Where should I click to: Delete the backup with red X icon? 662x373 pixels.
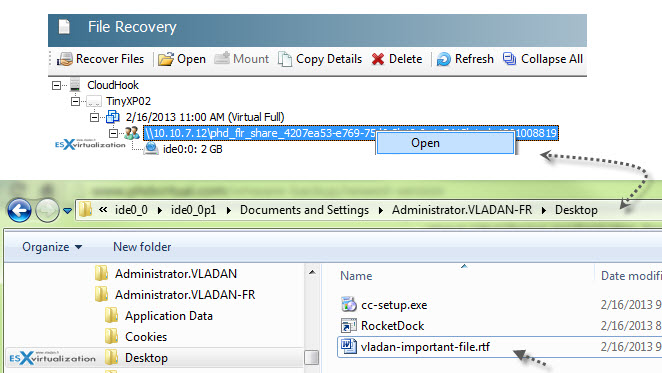point(378,59)
